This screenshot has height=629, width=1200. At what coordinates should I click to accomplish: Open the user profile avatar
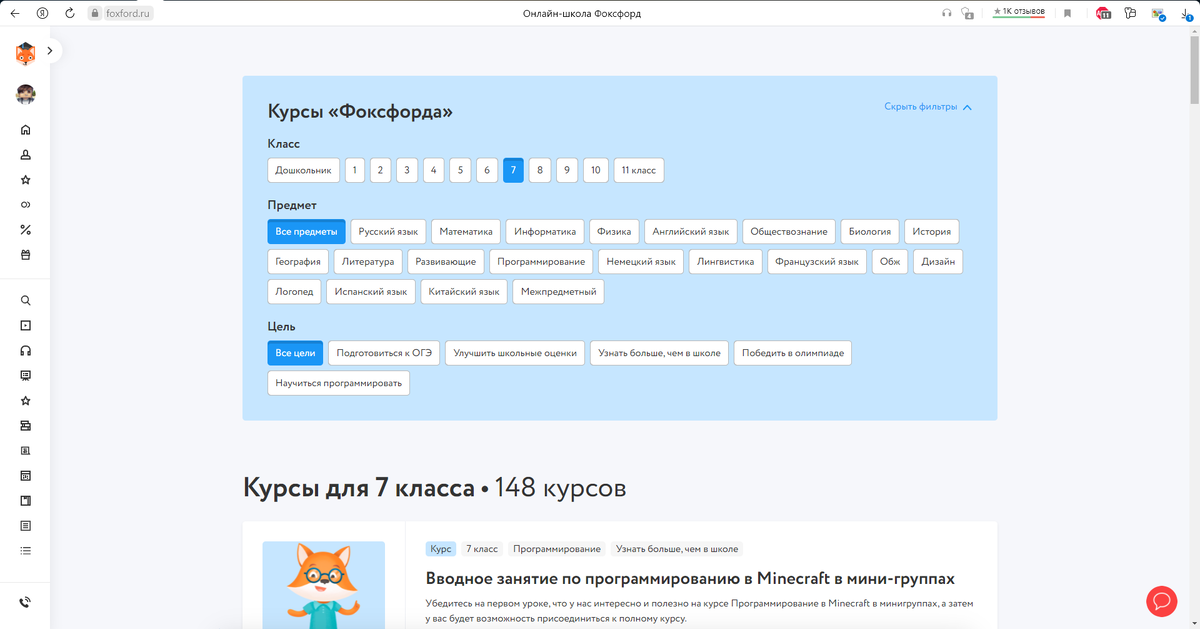[x=25, y=95]
